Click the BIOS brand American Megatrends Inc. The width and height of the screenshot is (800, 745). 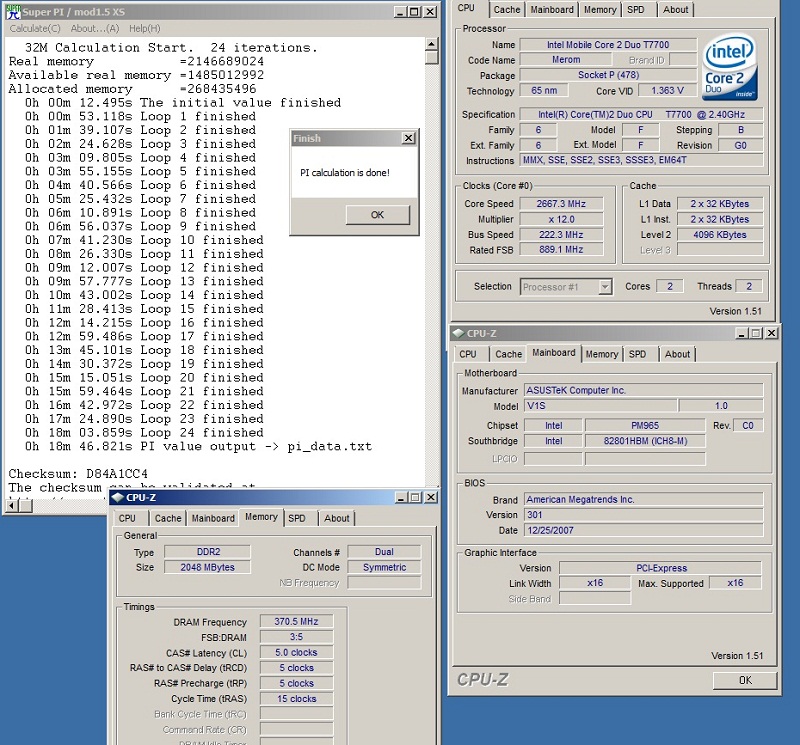[643, 500]
